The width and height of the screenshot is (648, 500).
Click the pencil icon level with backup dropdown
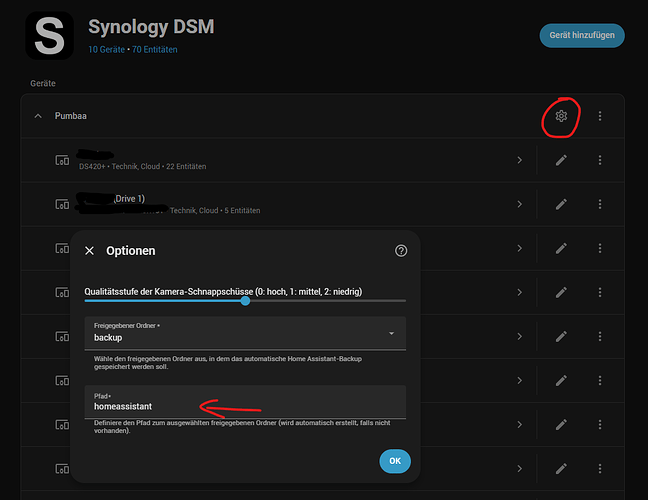tap(561, 337)
